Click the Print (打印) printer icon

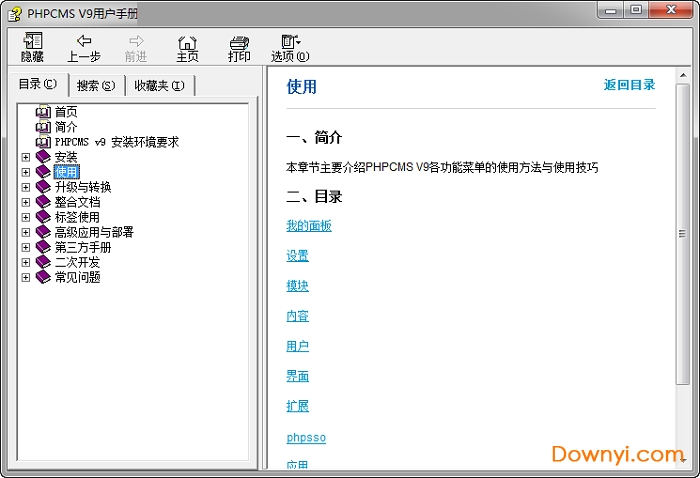[x=239, y=42]
